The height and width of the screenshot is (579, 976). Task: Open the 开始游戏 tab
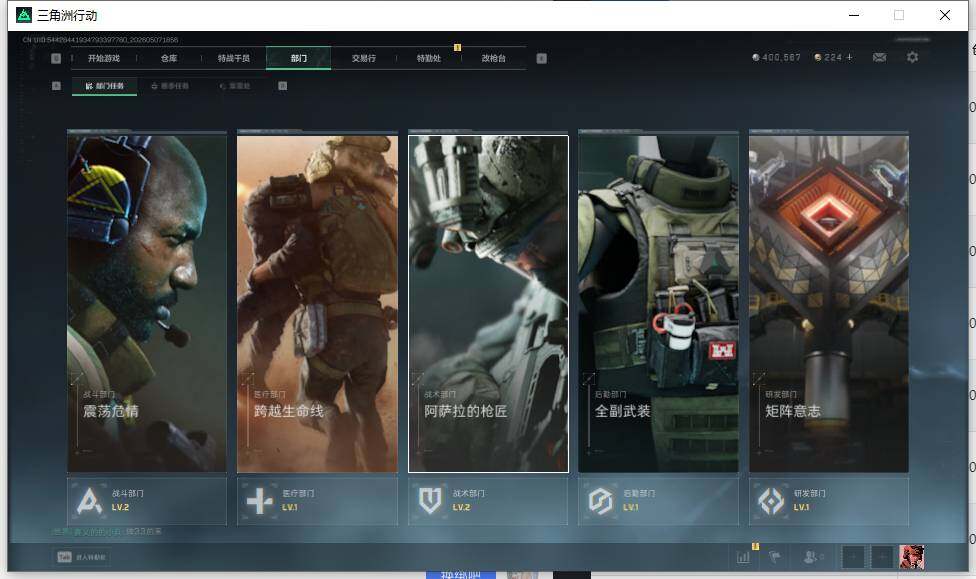(x=103, y=59)
